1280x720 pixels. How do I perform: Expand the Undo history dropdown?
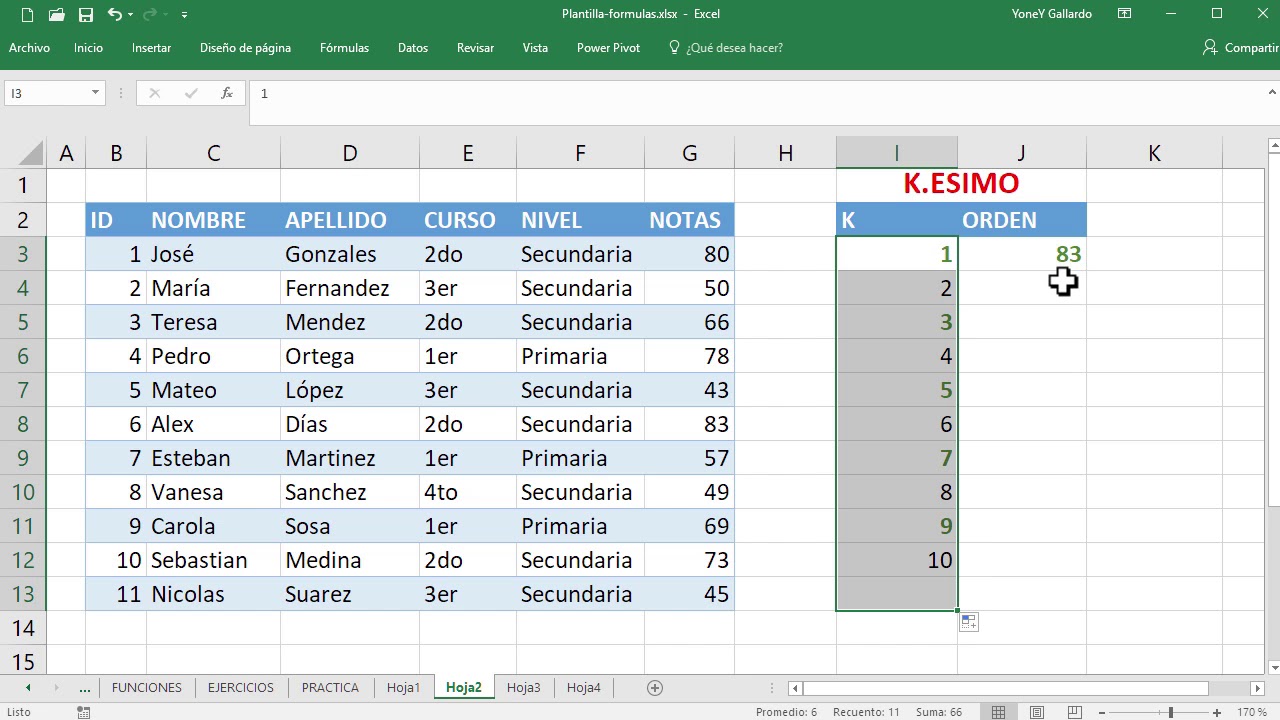point(130,15)
